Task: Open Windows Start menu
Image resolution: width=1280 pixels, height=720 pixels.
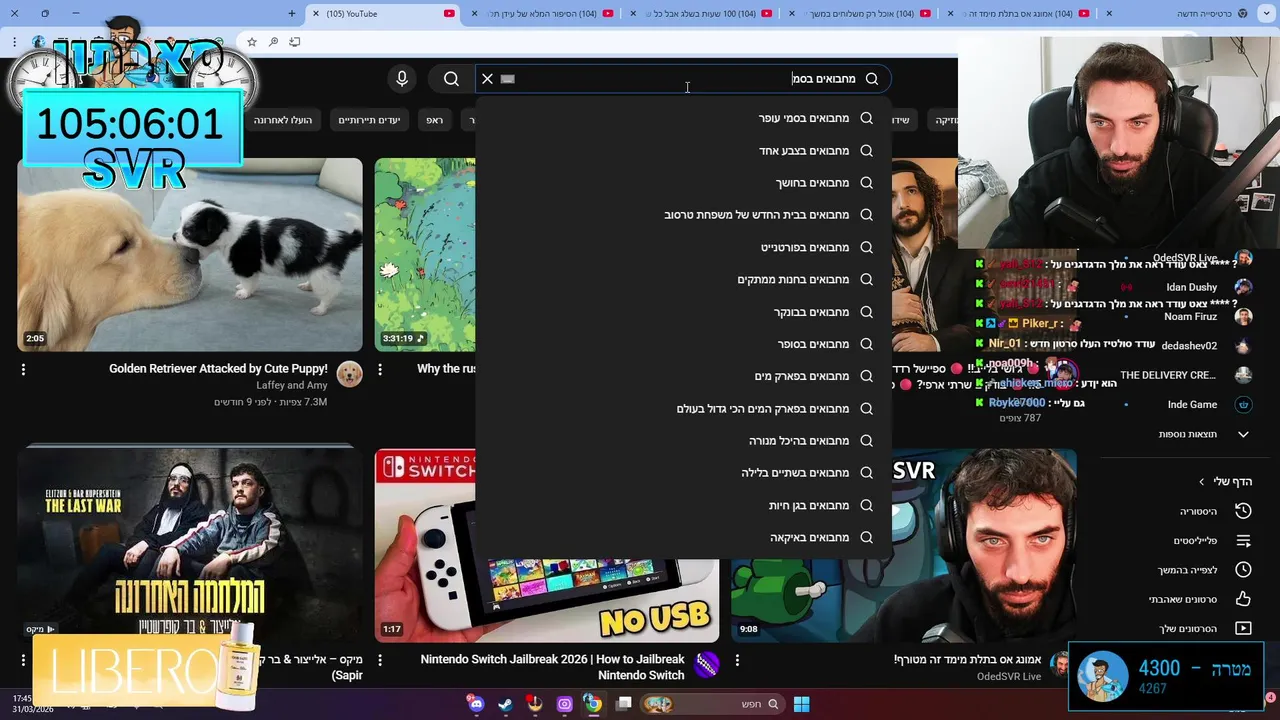Action: tap(801, 704)
